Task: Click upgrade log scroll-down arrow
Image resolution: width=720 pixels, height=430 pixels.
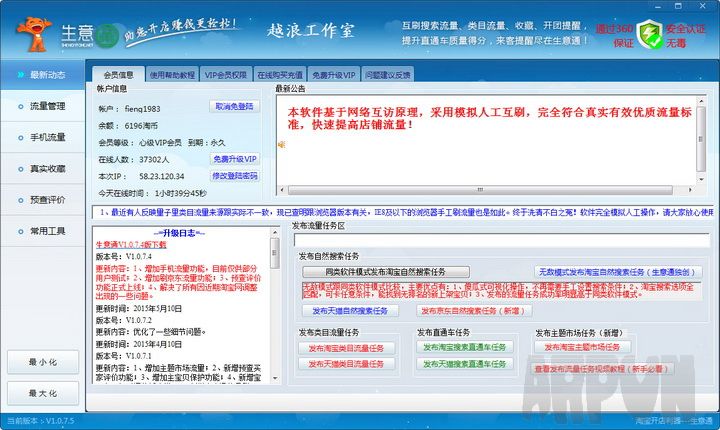Action: click(x=275, y=379)
